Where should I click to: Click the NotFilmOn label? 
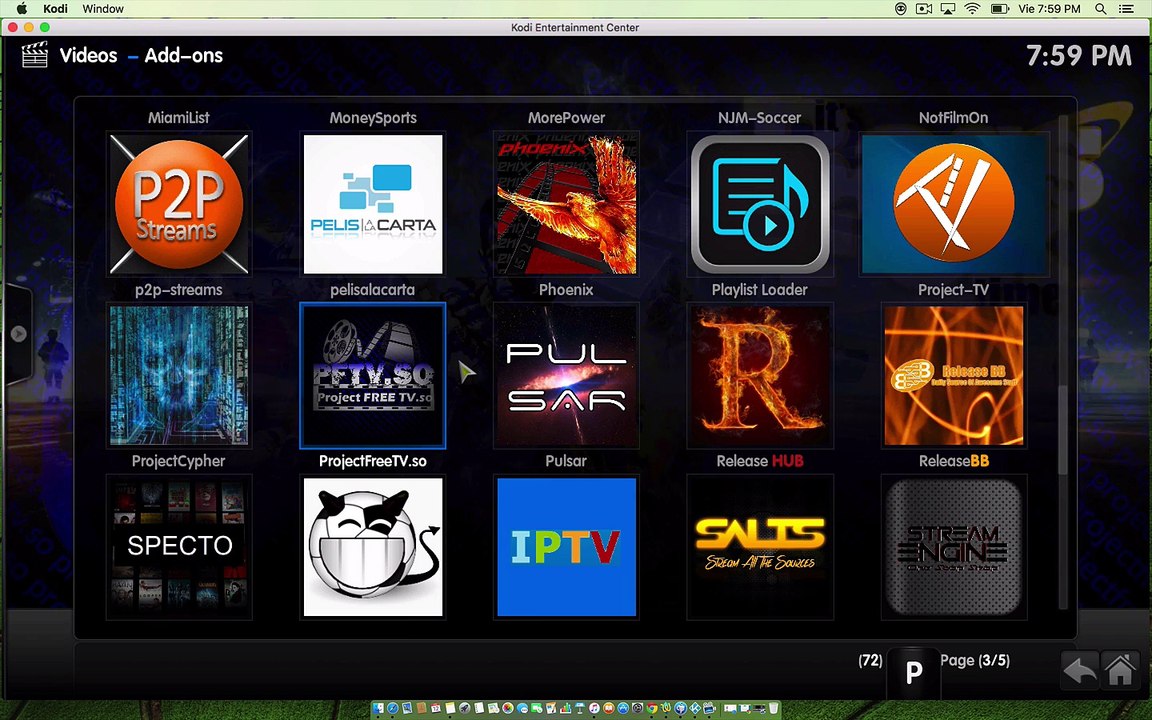pyautogui.click(x=954, y=118)
